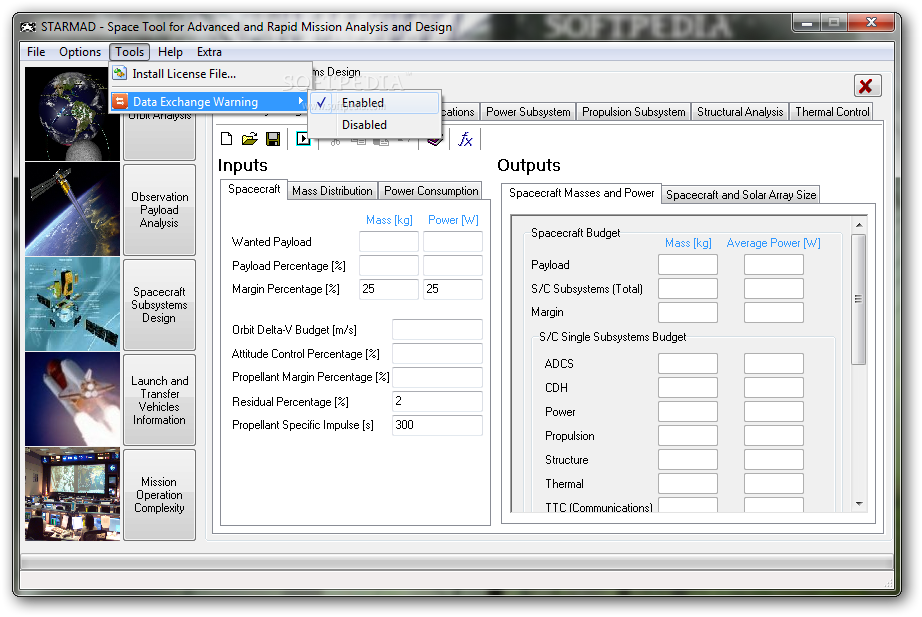Screen dimensions: 922x617
Task: Click the Save floppy disk icon
Action: tap(273, 139)
